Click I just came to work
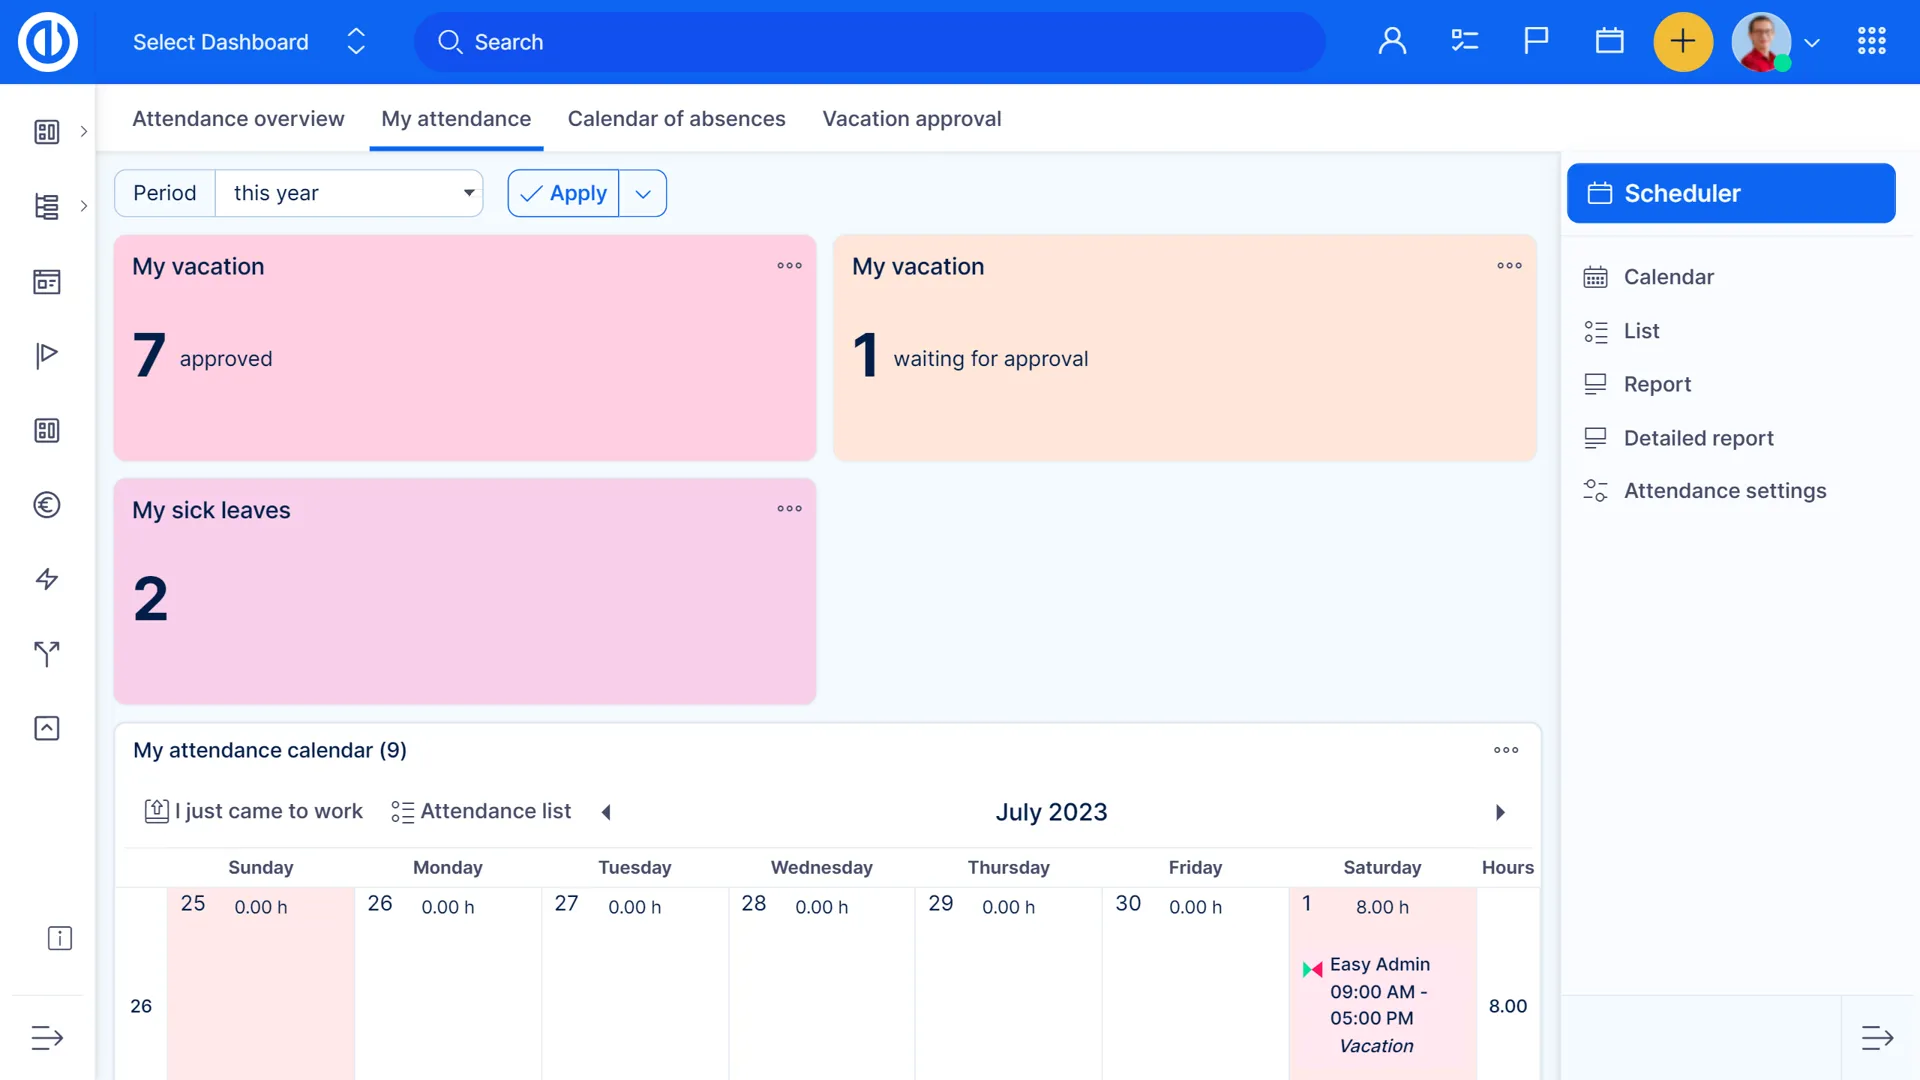Image resolution: width=1920 pixels, height=1080 pixels. tap(254, 811)
